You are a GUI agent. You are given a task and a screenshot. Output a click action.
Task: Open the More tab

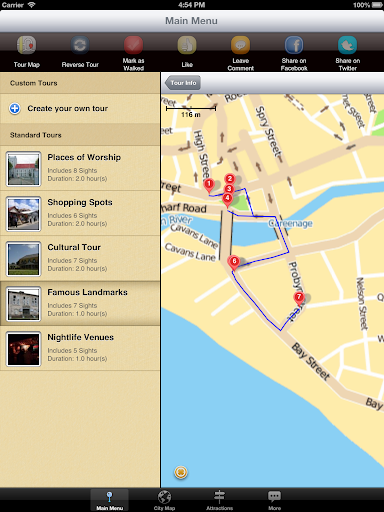click(x=274, y=500)
